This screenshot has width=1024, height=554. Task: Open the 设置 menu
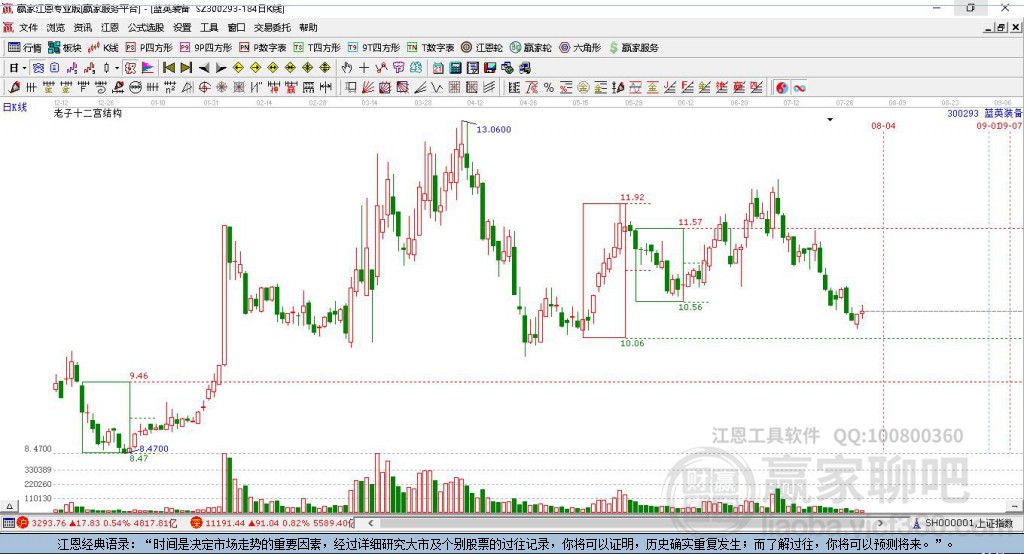tap(182, 27)
